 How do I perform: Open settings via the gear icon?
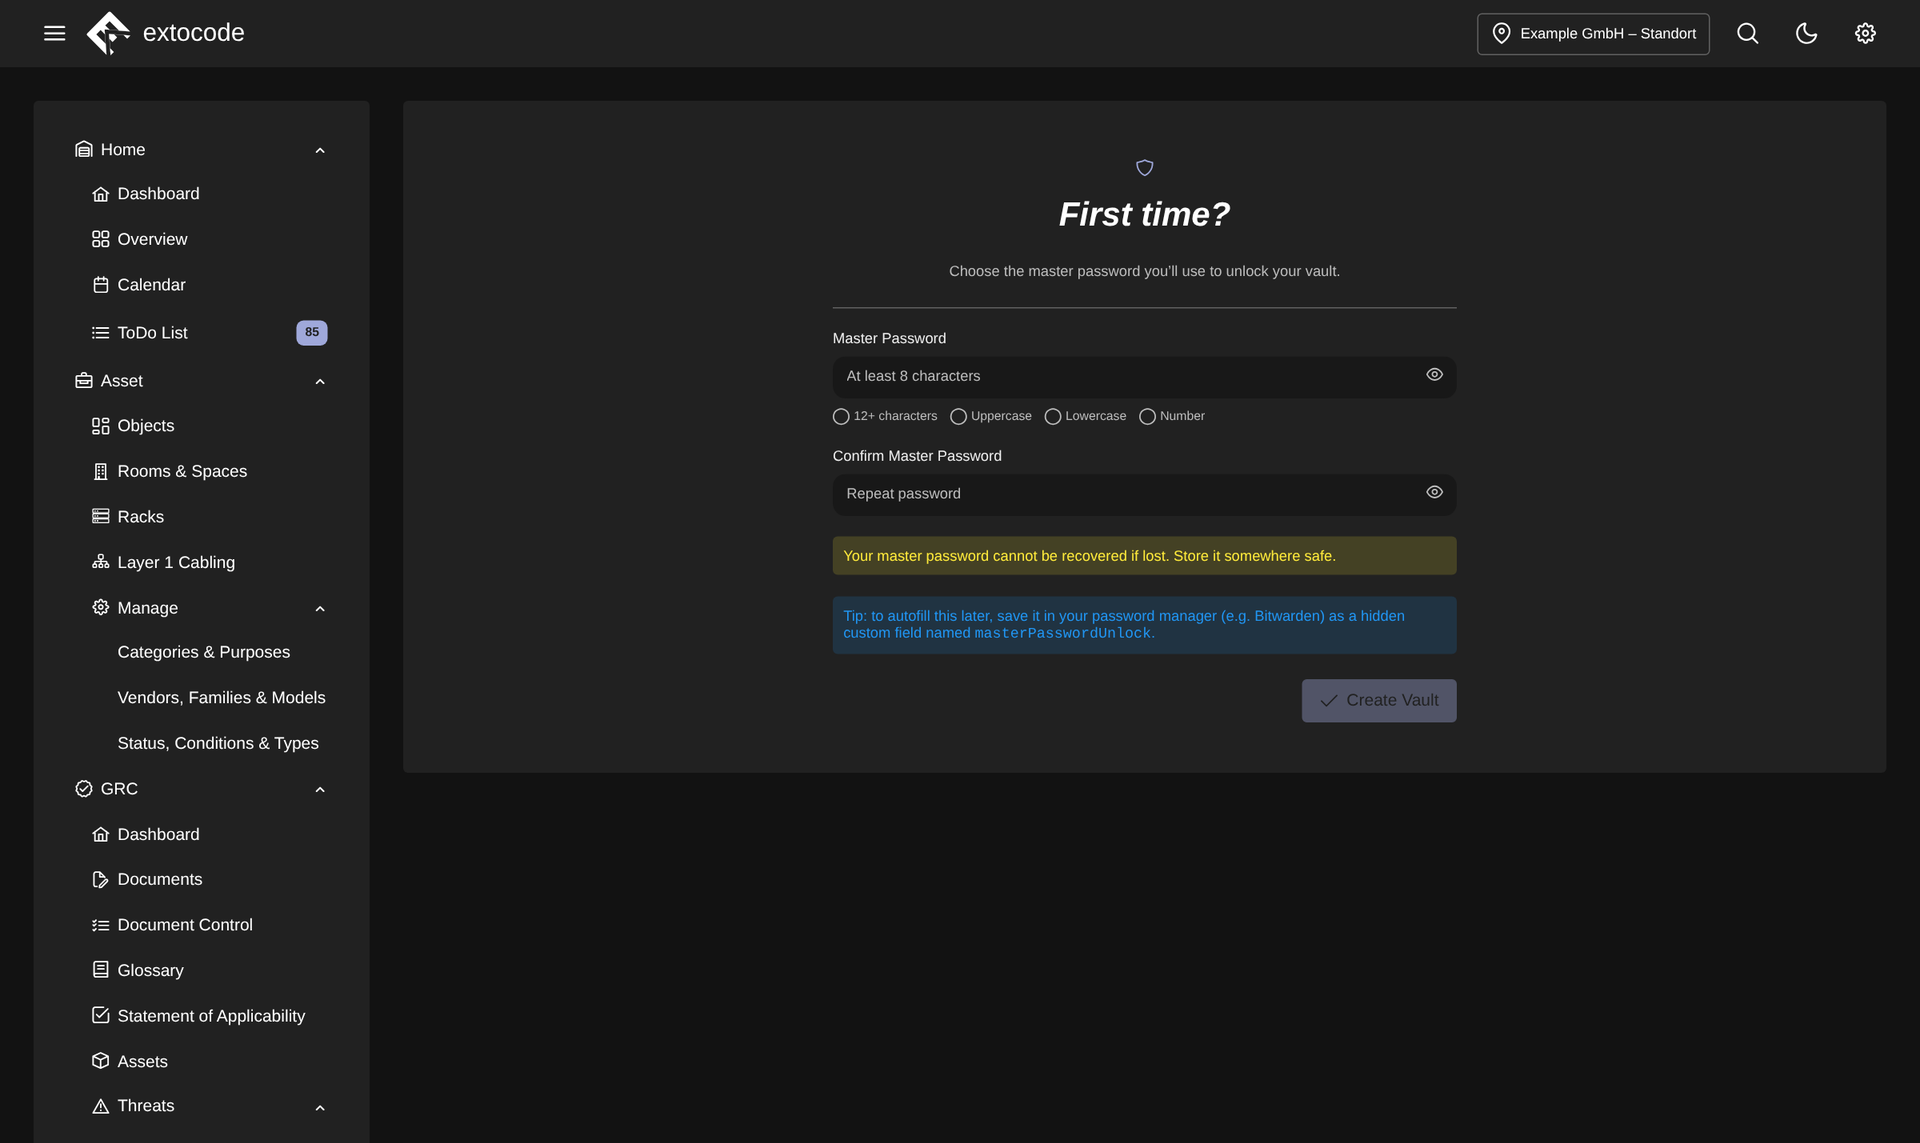[x=1865, y=33]
